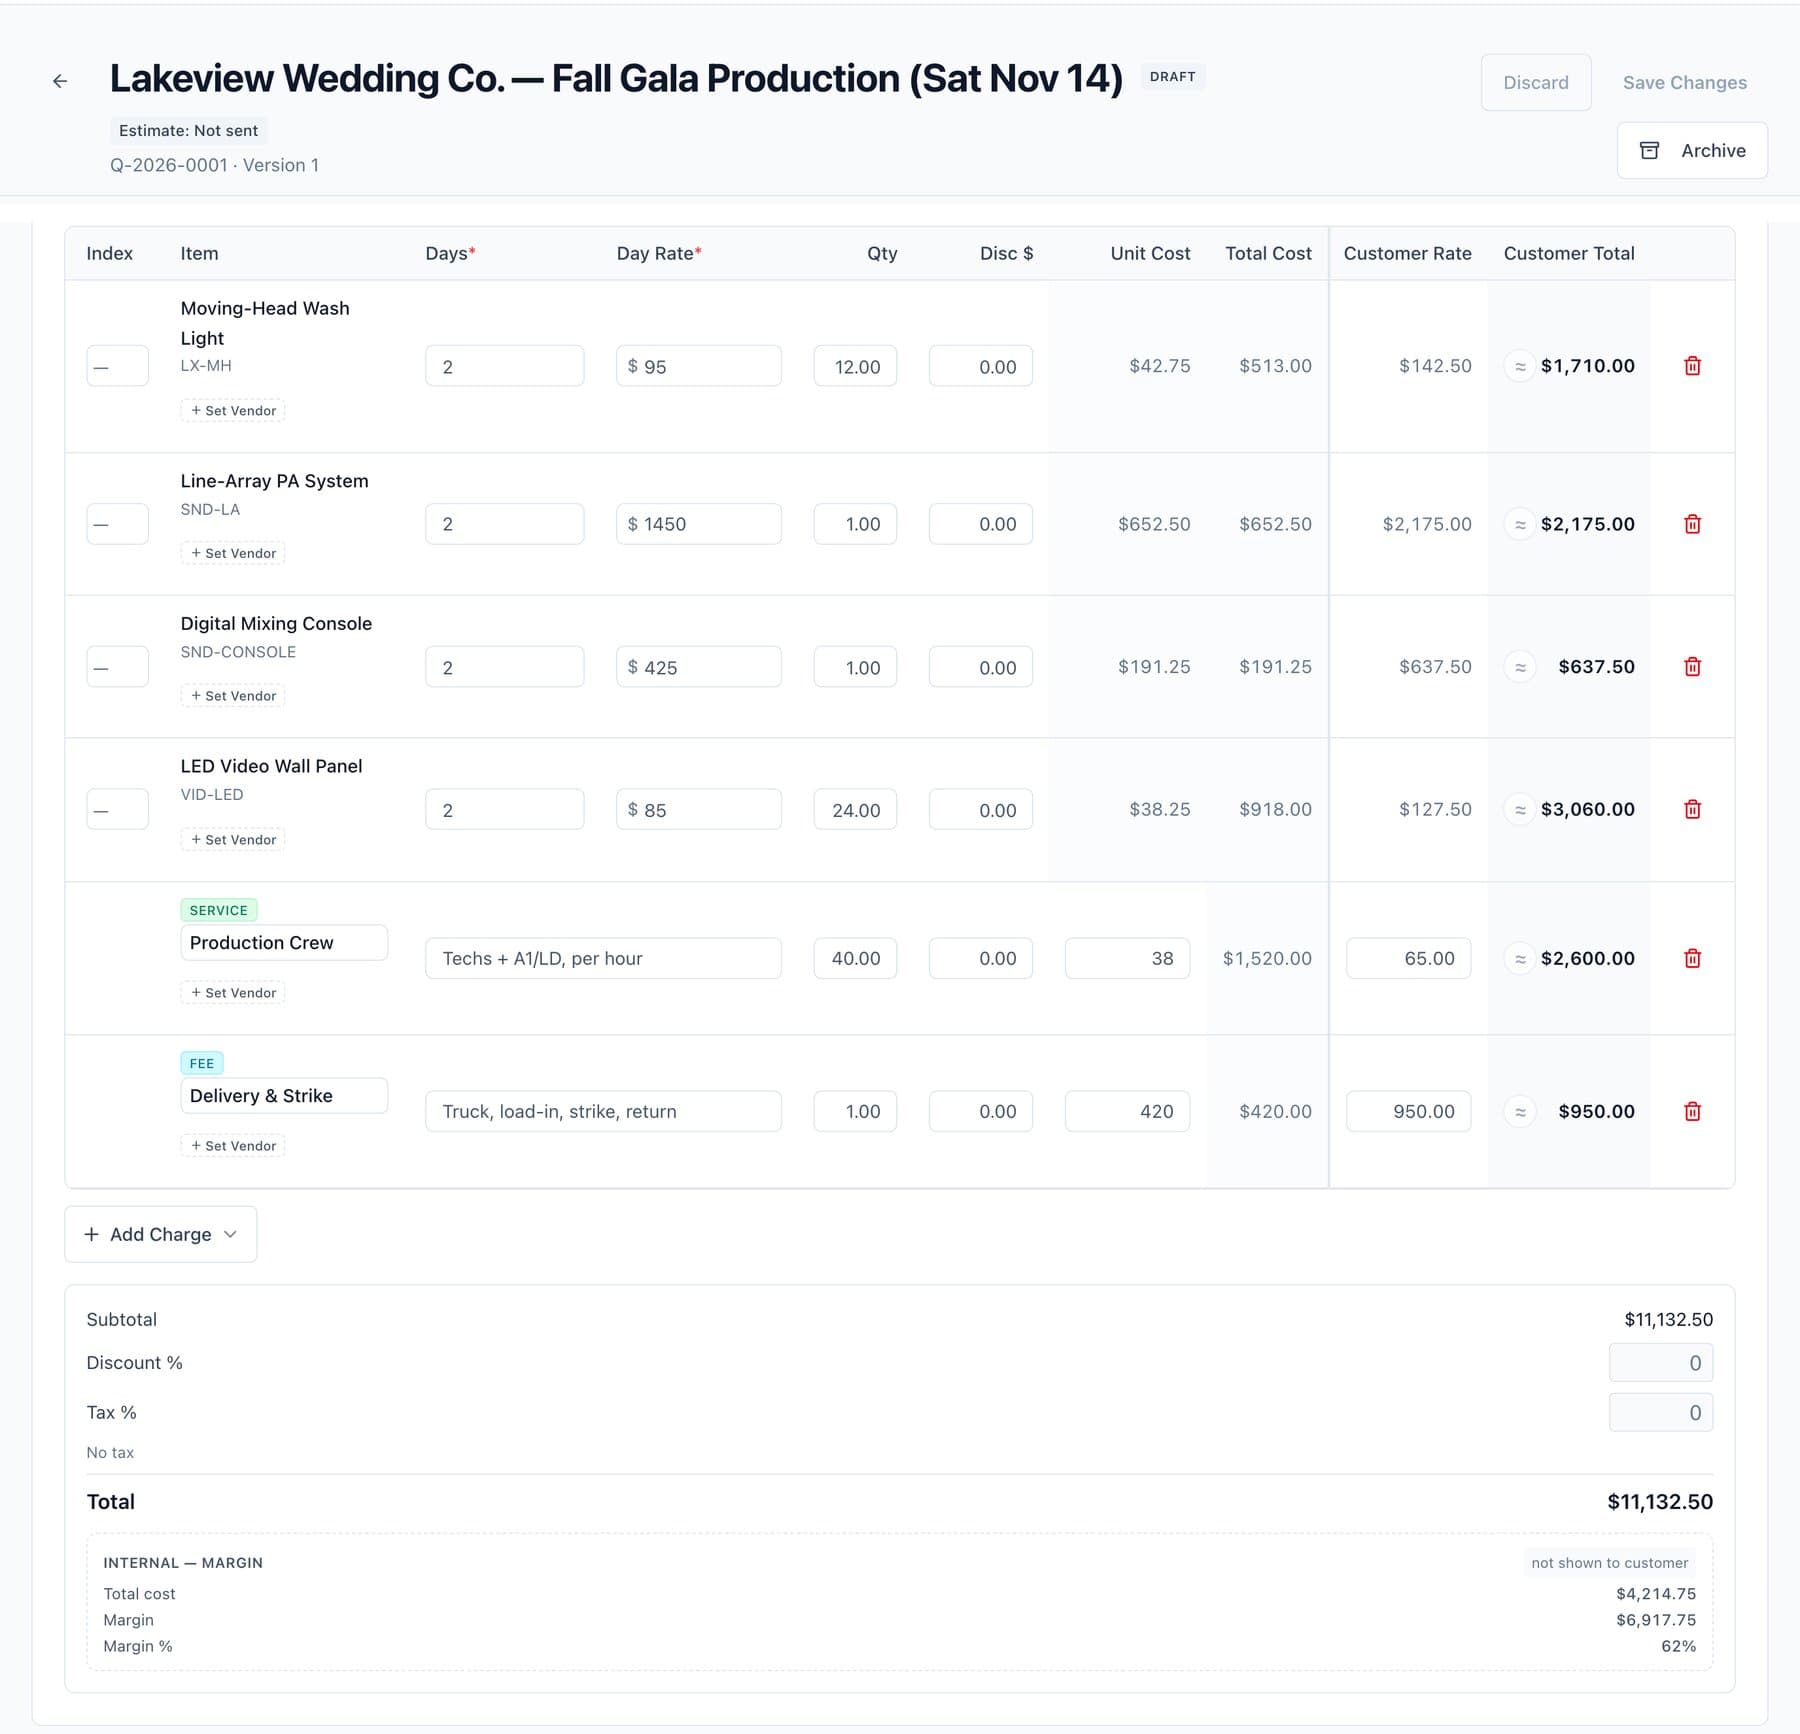Screen dimensions: 1800x1734
Task: Delete the LED Video Wall Panel row
Action: 1692,809
